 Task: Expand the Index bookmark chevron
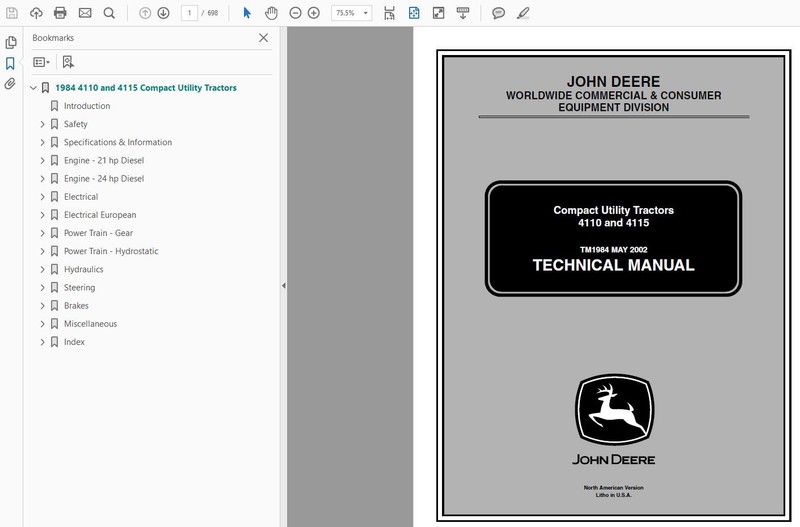pos(42,342)
